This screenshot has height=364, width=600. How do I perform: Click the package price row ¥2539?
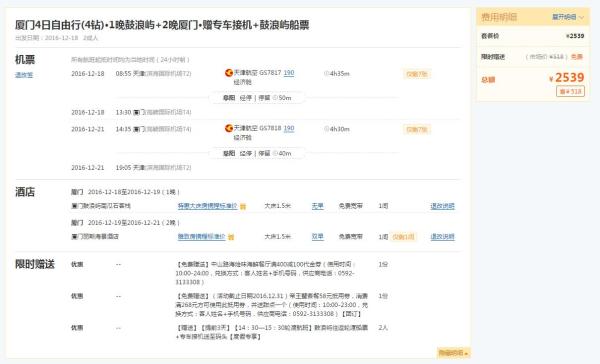pos(532,36)
